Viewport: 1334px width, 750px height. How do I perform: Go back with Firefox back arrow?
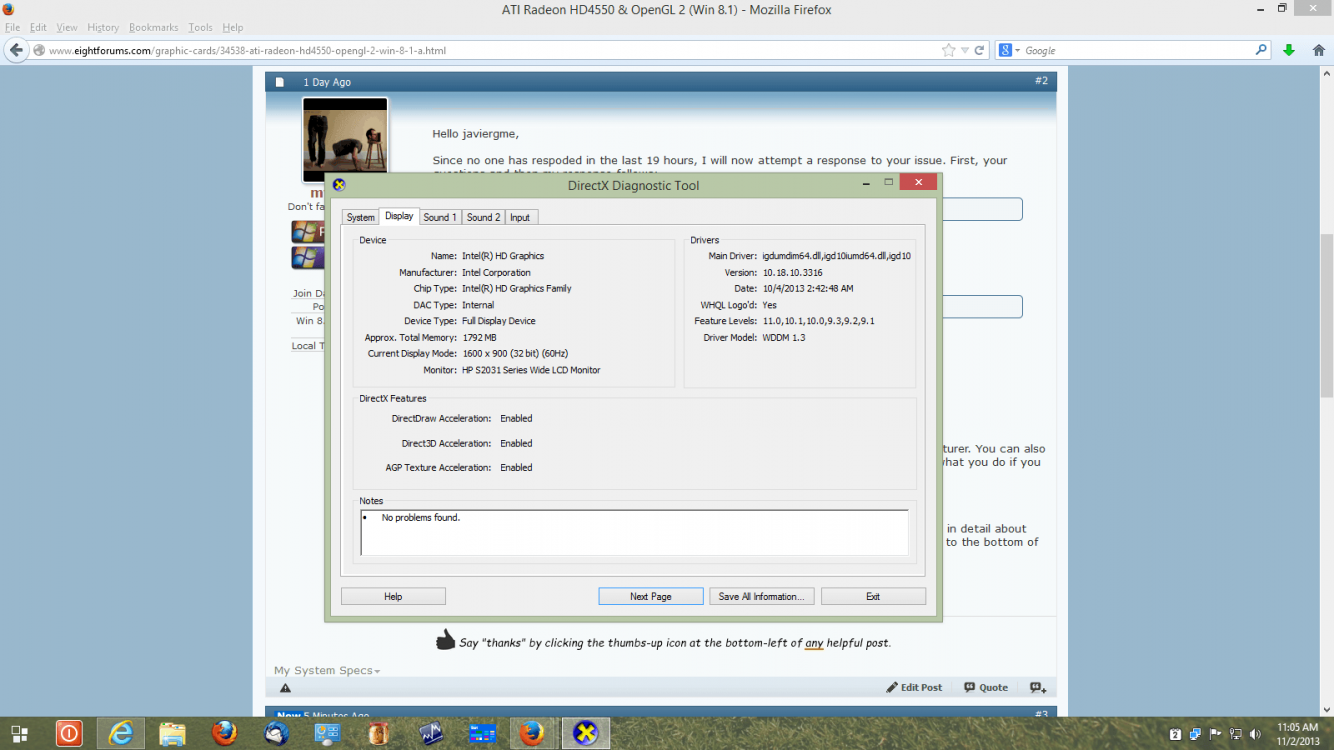pos(16,50)
